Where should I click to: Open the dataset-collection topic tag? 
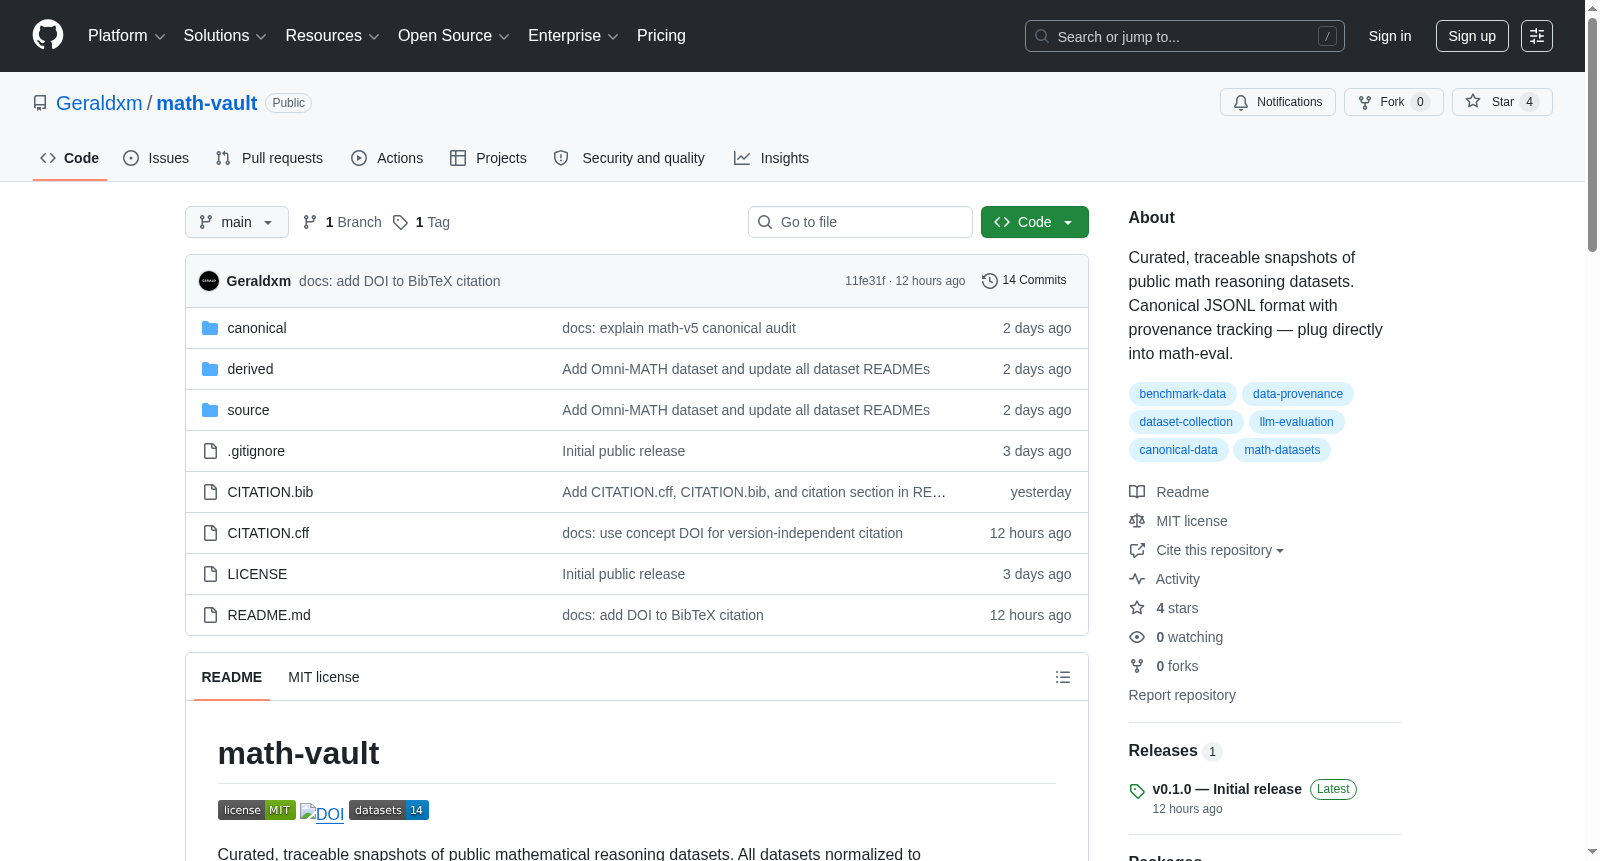point(1186,422)
